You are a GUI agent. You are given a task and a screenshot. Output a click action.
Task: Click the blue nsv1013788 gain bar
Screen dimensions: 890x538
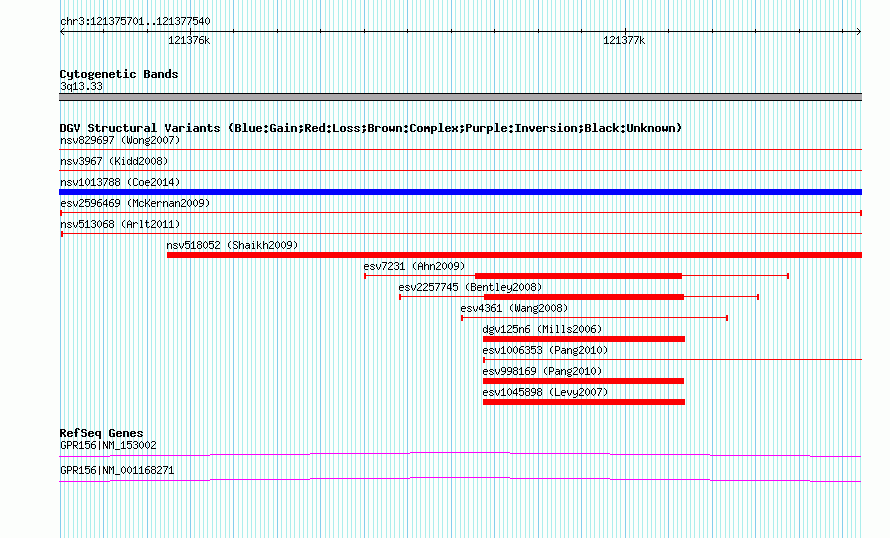click(x=460, y=192)
